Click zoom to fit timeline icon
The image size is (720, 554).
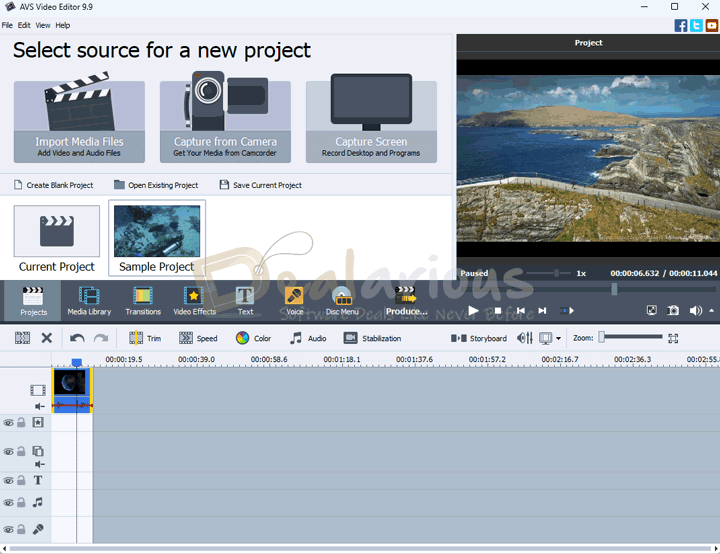coord(673,339)
